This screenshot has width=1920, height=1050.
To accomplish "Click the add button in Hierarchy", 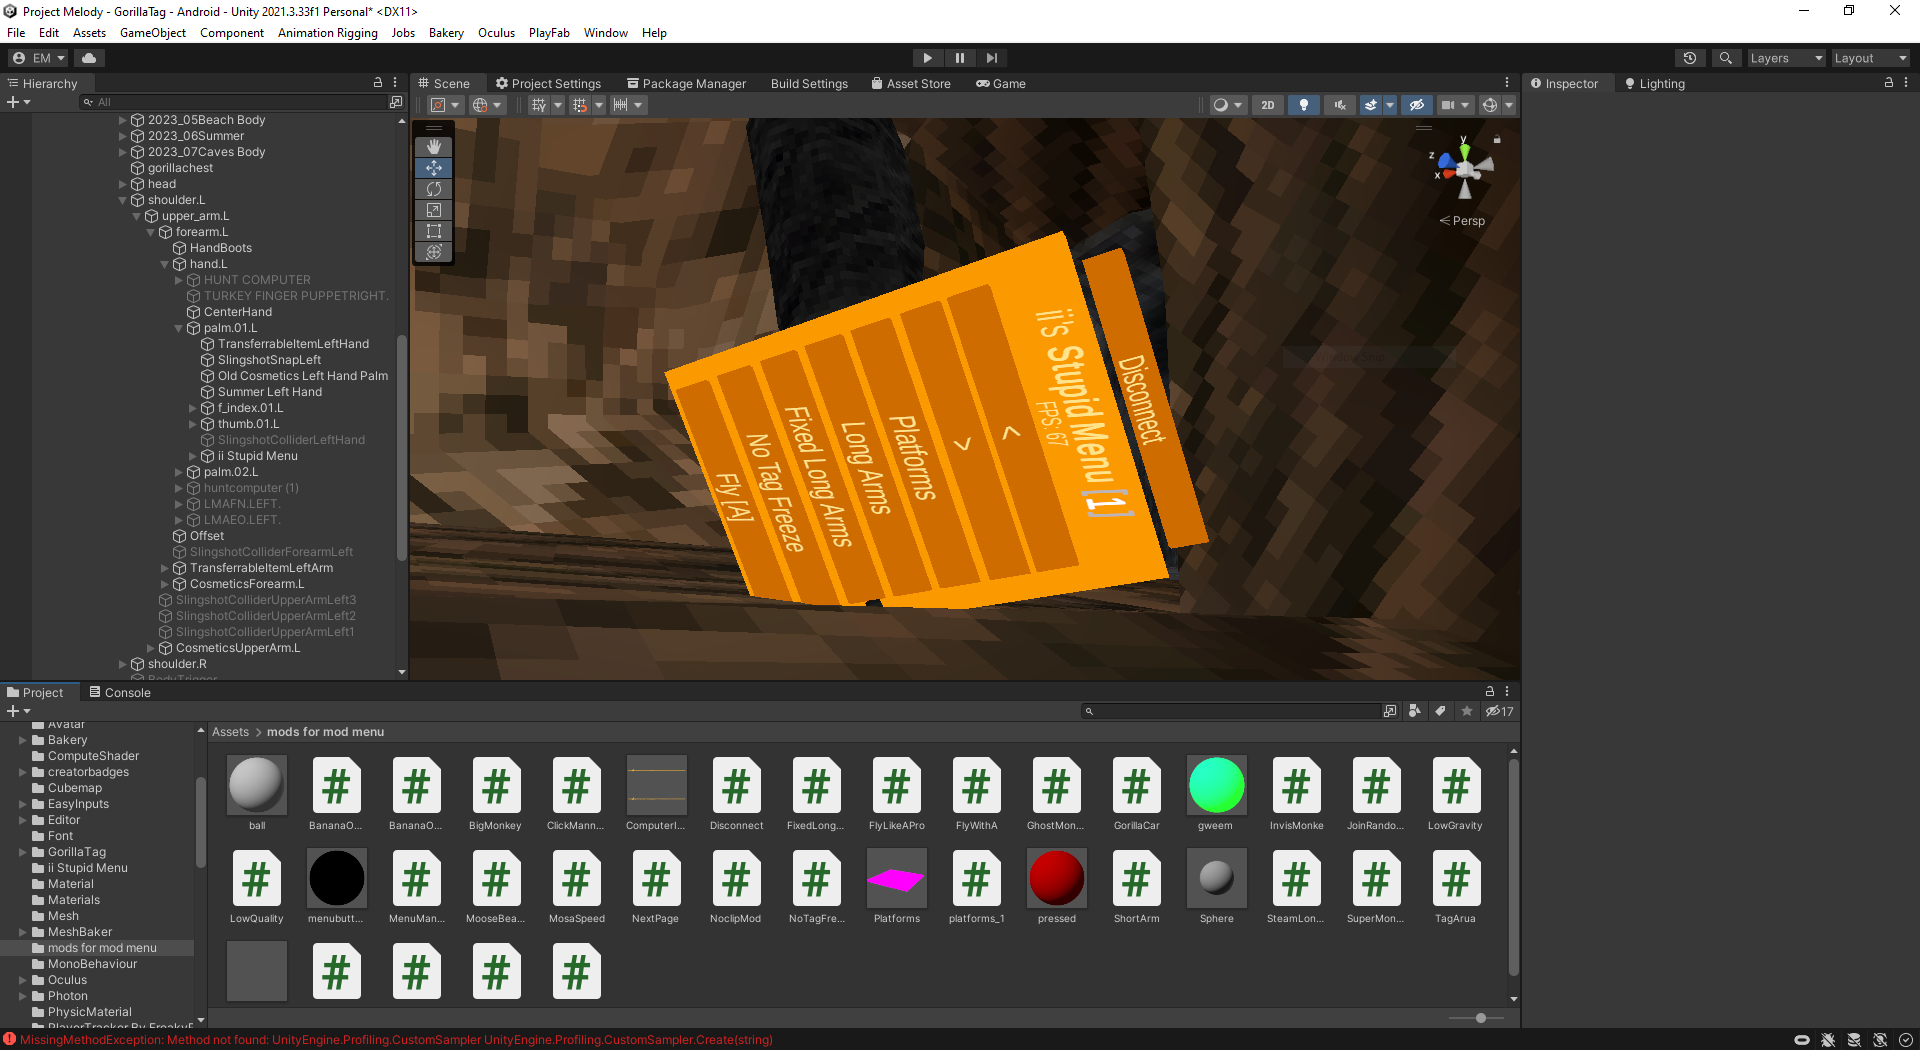I will (x=18, y=102).
